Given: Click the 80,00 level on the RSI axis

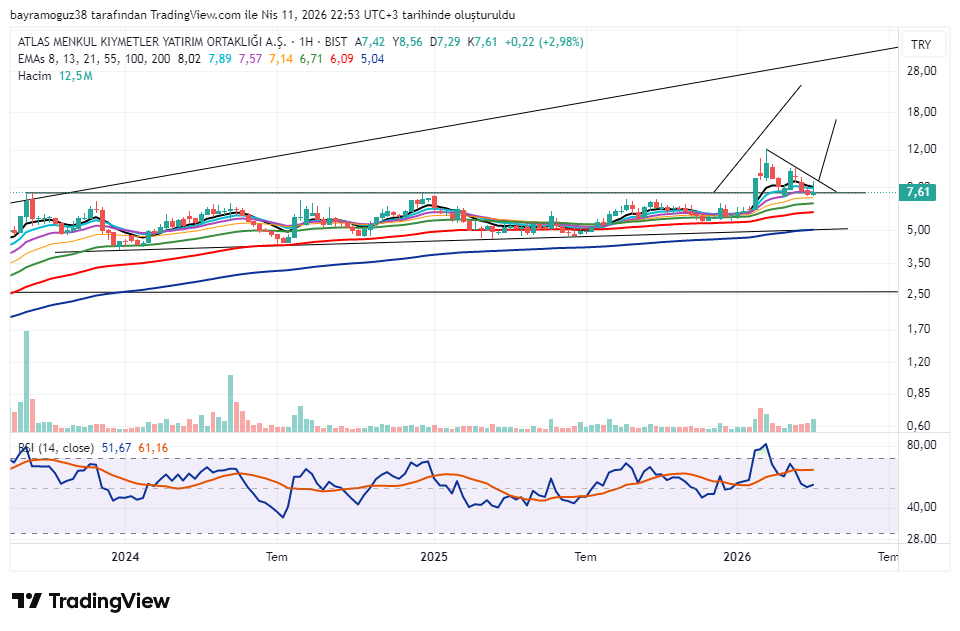Looking at the screenshot, I should pos(922,445).
